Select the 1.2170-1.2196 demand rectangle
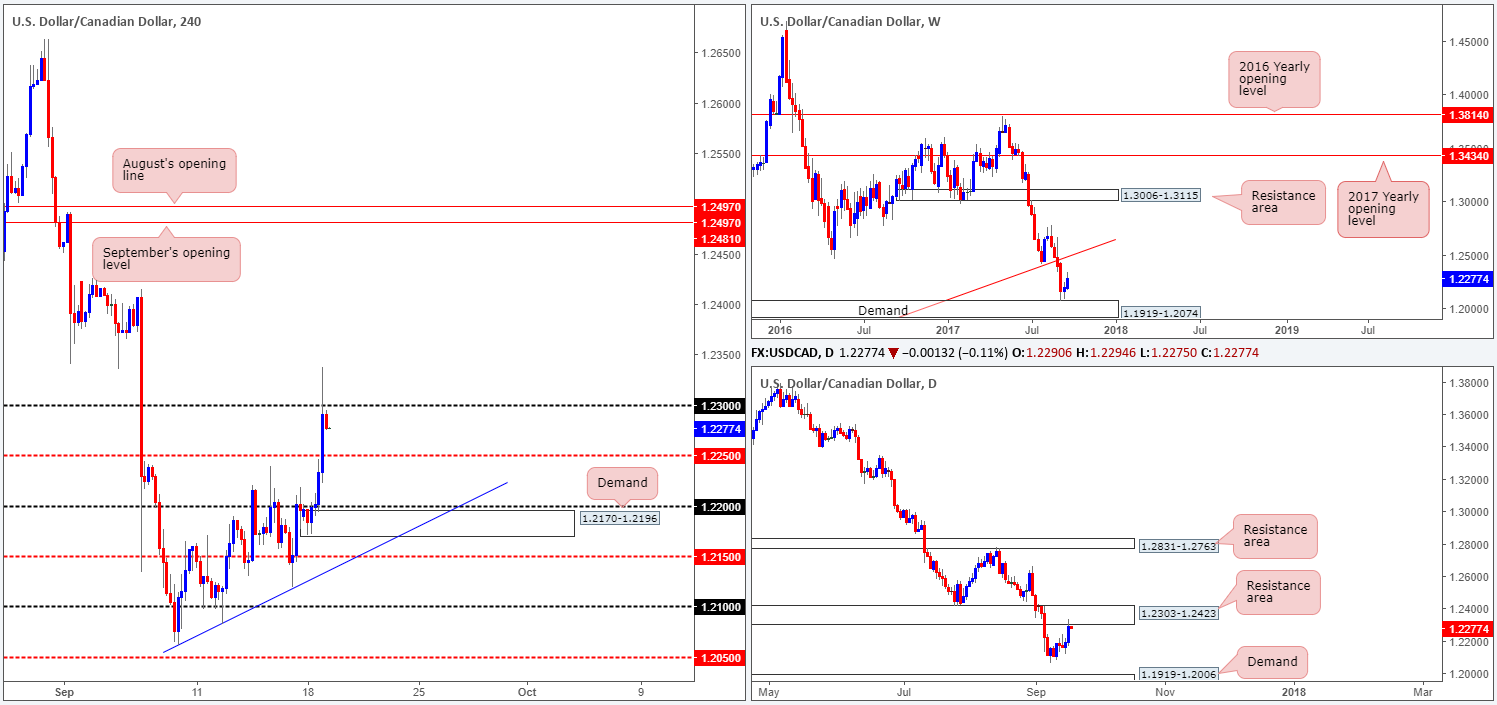 [437, 523]
